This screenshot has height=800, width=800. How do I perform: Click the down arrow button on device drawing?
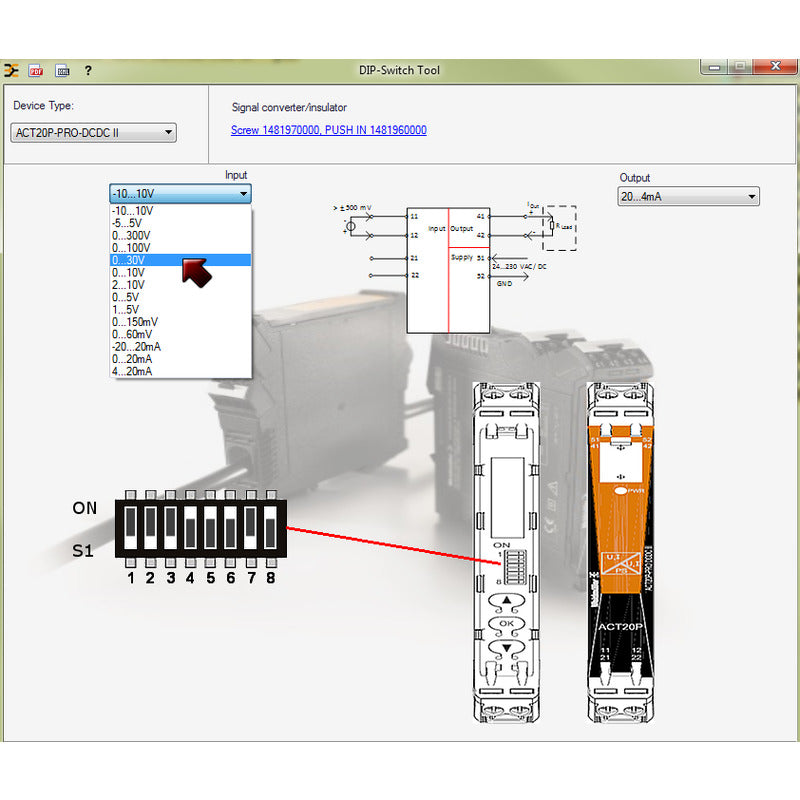pos(506,647)
